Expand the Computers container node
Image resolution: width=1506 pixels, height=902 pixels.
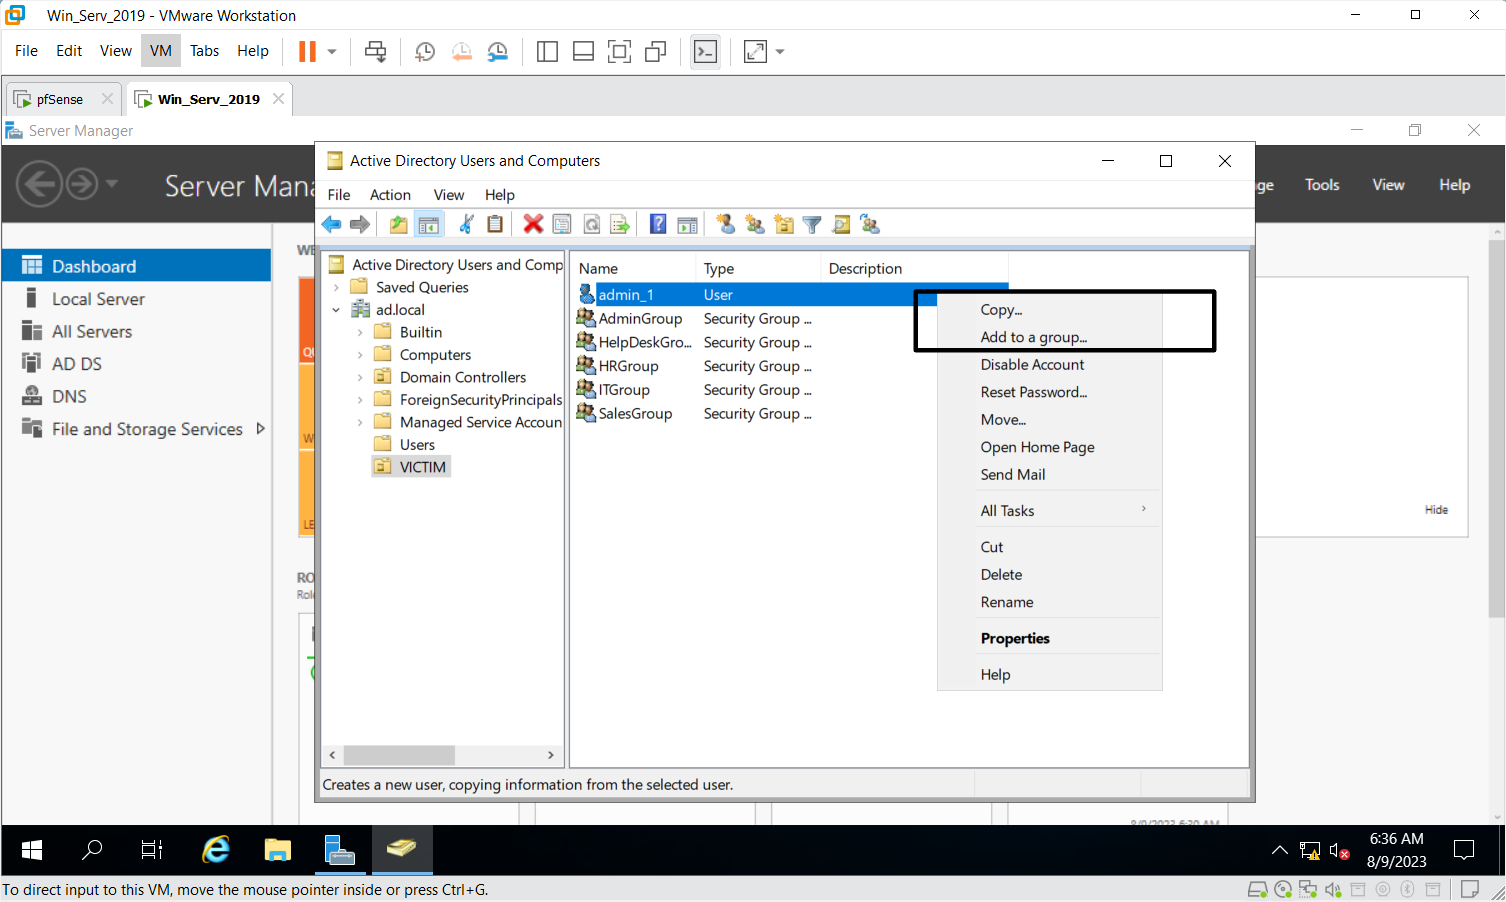pyautogui.click(x=360, y=355)
